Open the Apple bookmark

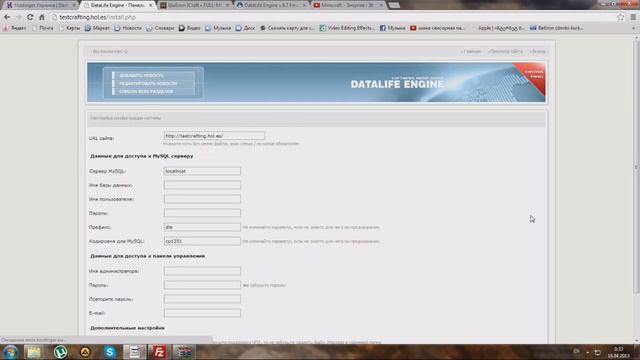[497, 28]
